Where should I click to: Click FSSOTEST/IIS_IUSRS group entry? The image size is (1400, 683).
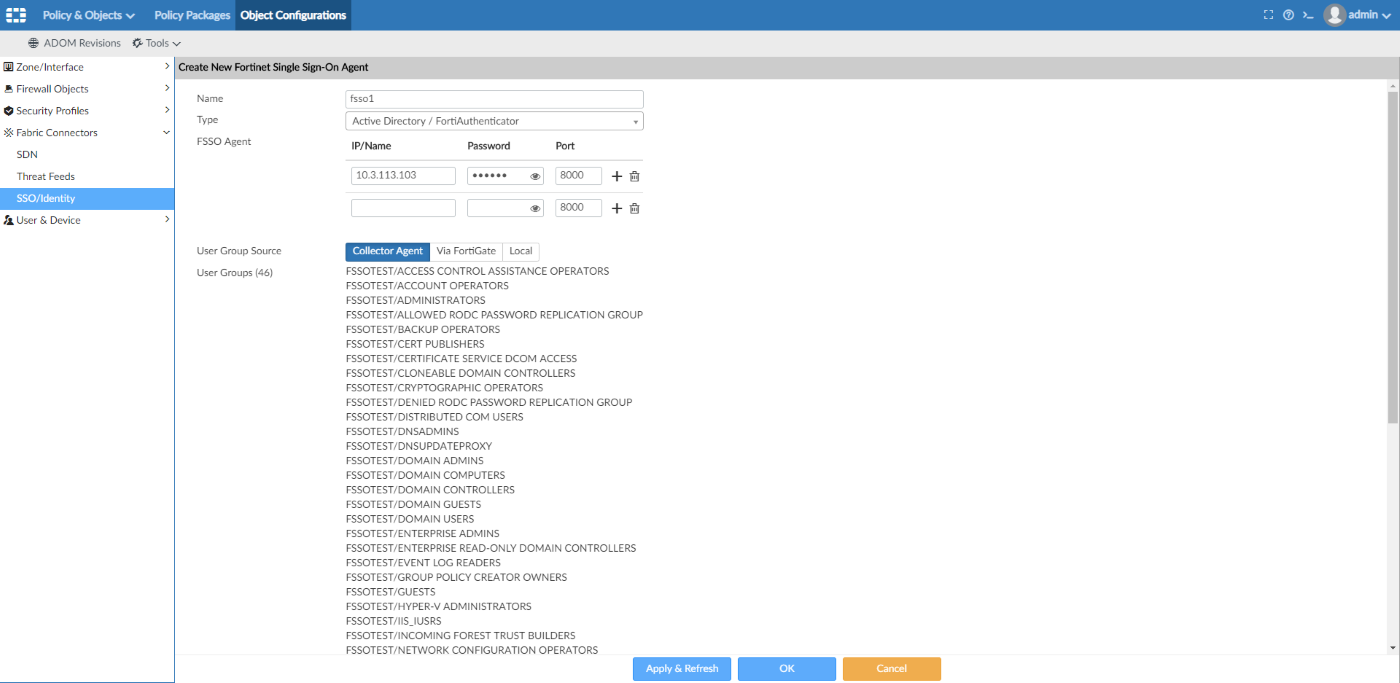tap(393, 621)
